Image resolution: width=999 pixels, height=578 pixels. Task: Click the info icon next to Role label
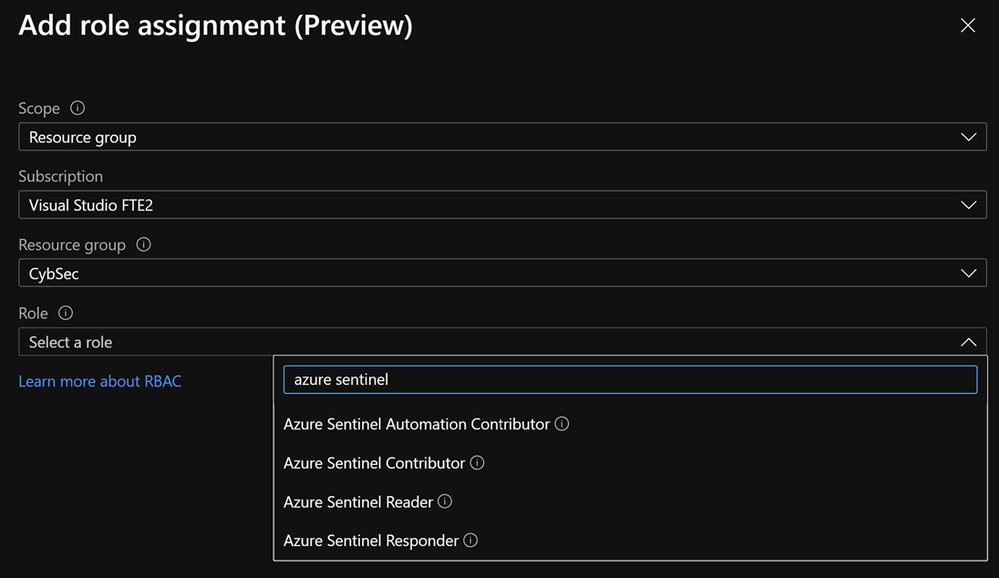[x=66, y=313]
